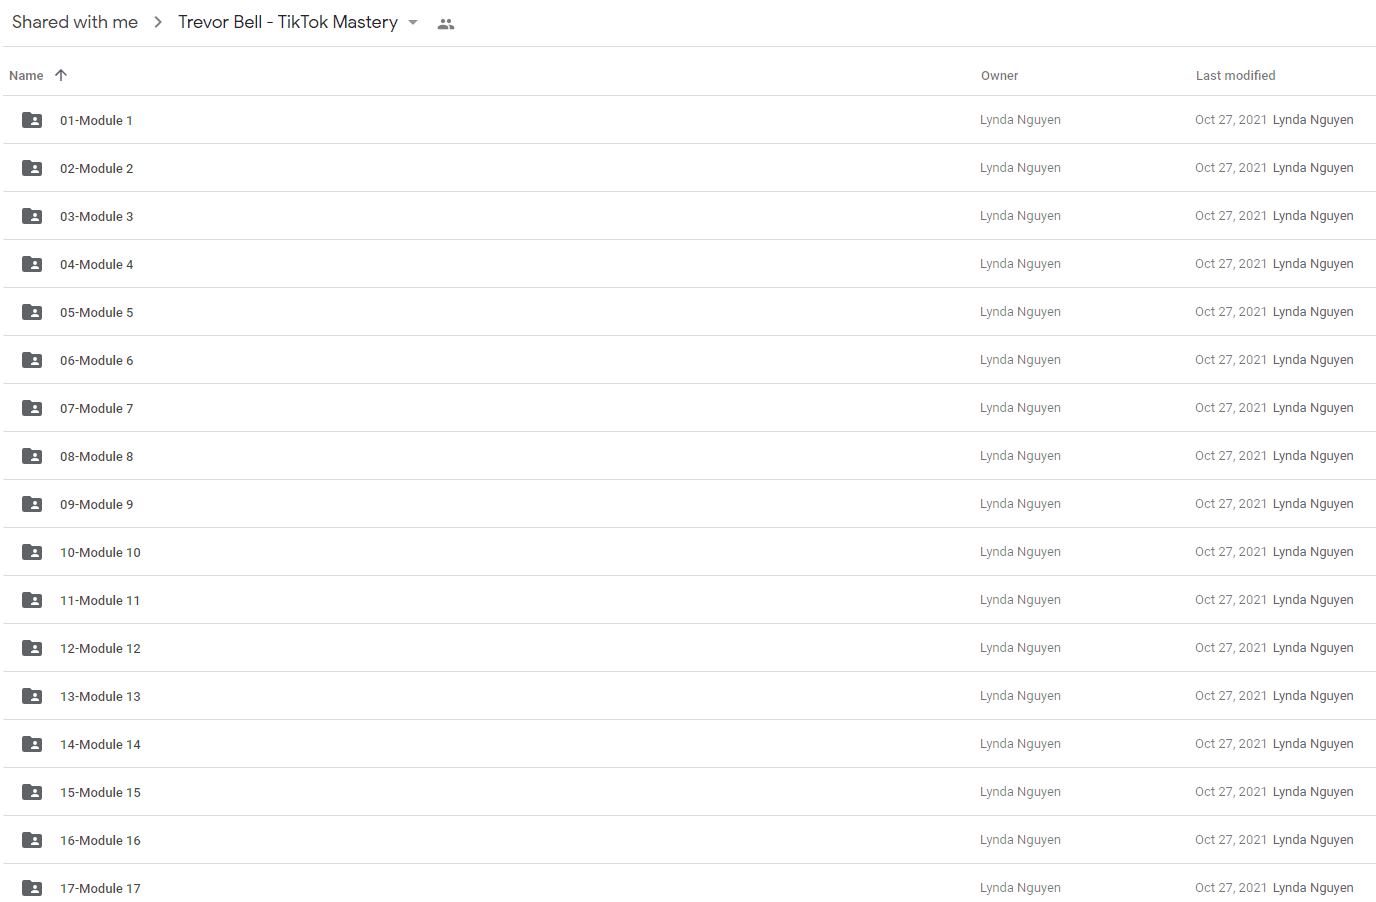Click the Owner column header

tap(999, 76)
